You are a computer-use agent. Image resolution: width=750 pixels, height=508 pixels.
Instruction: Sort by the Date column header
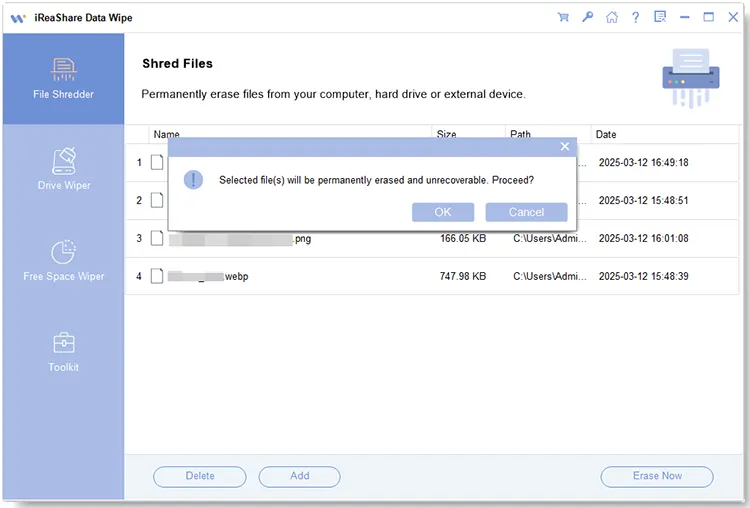(606, 134)
